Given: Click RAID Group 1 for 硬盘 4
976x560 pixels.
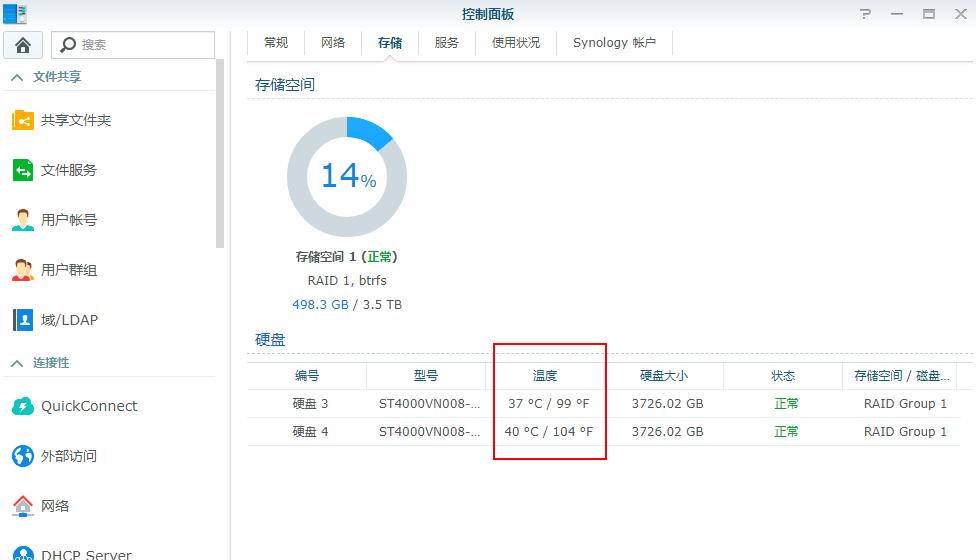Looking at the screenshot, I should click(x=905, y=432).
